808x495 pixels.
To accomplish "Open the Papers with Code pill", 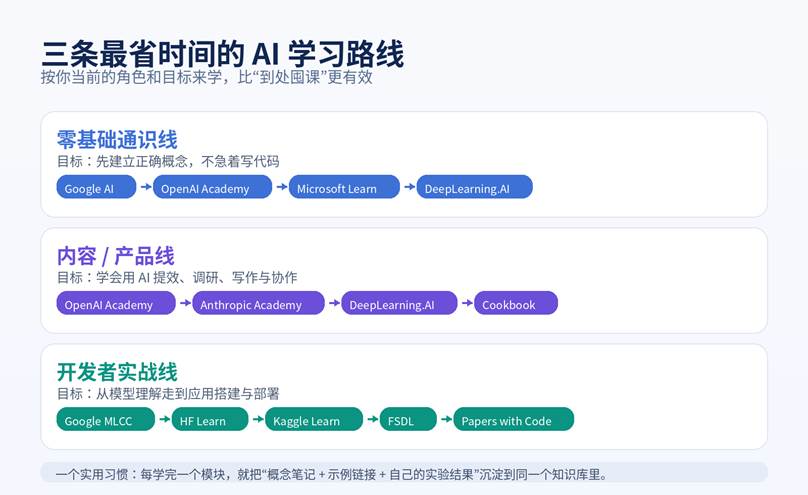I will tap(513, 419).
